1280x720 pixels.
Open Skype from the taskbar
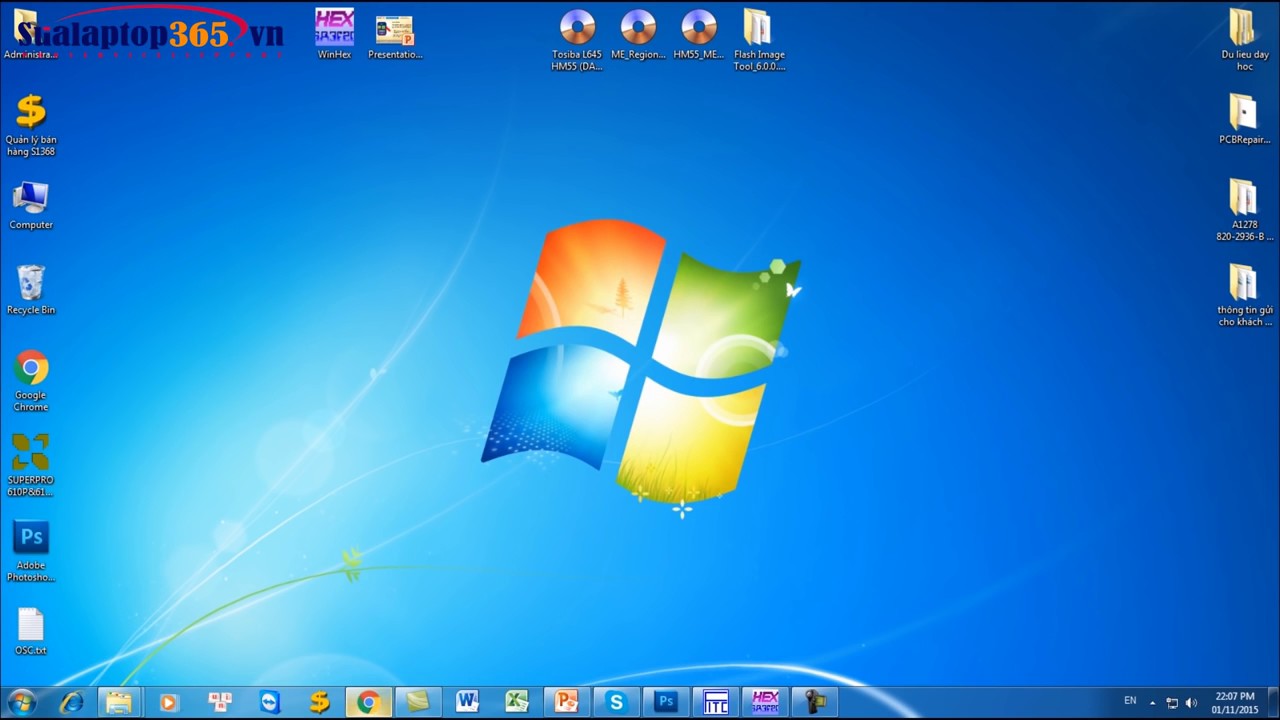616,702
